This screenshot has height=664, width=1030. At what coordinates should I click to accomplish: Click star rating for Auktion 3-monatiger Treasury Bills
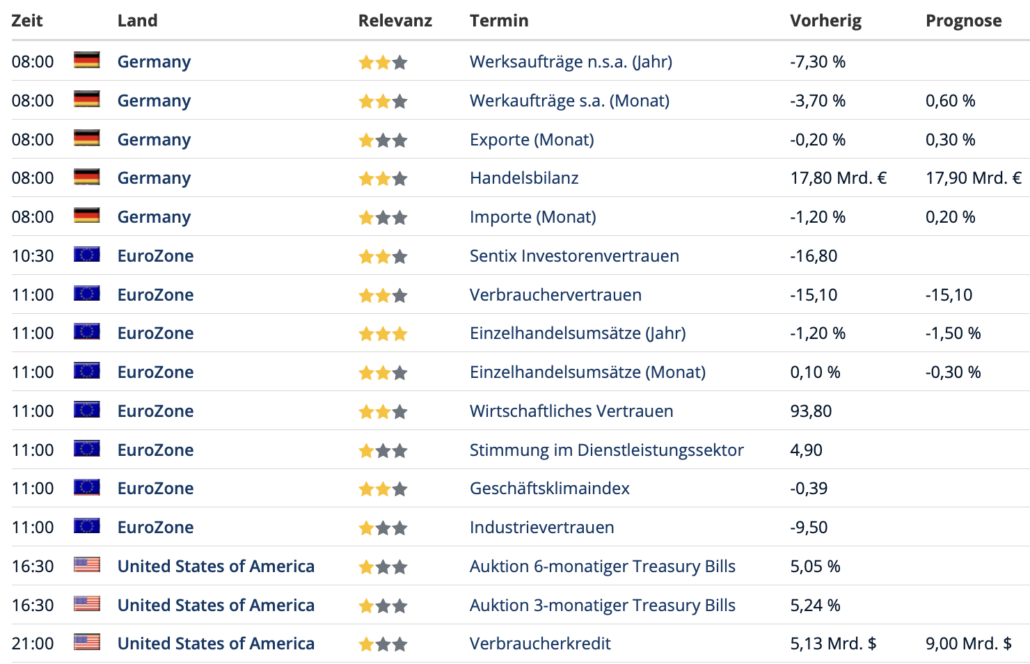coord(383,605)
